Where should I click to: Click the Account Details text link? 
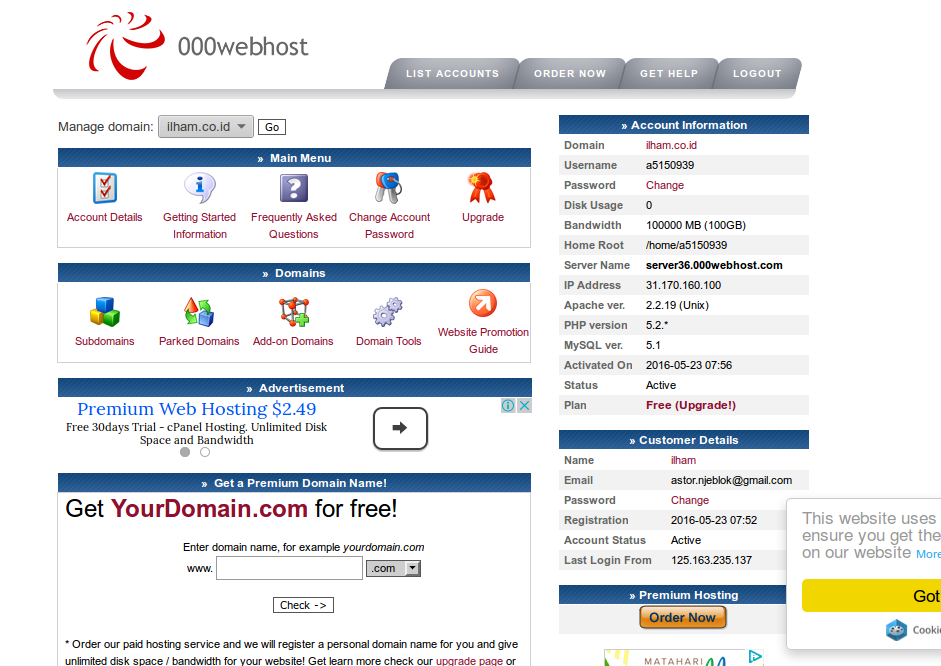pyautogui.click(x=104, y=217)
